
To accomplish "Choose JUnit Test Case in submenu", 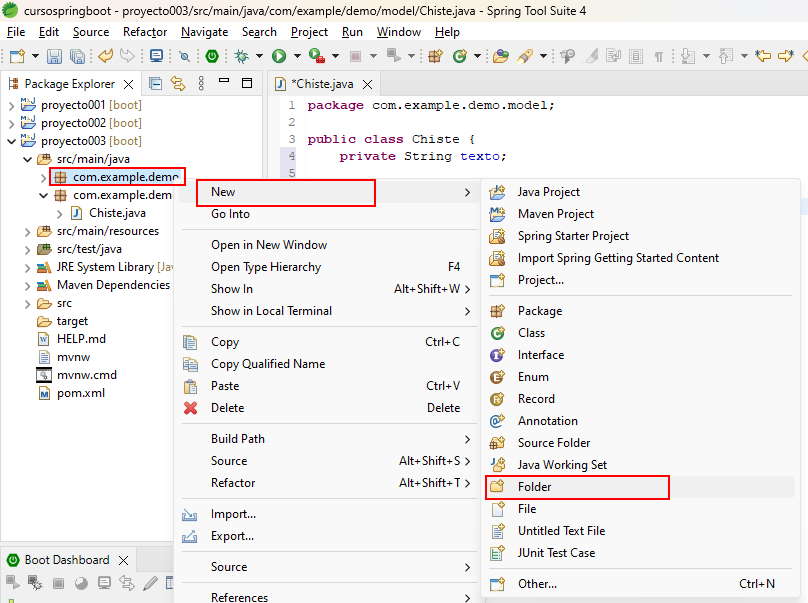I will coord(639,553).
